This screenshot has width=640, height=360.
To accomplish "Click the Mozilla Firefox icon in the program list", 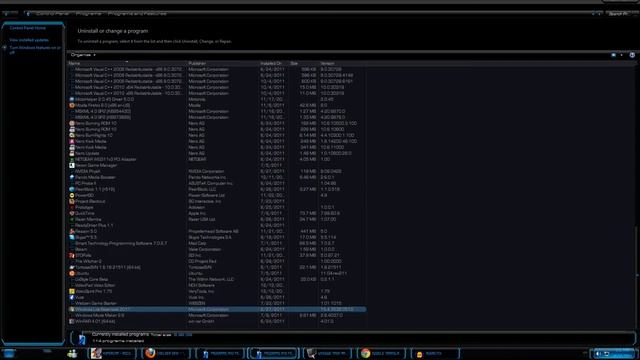I will pyautogui.click(x=72, y=105).
